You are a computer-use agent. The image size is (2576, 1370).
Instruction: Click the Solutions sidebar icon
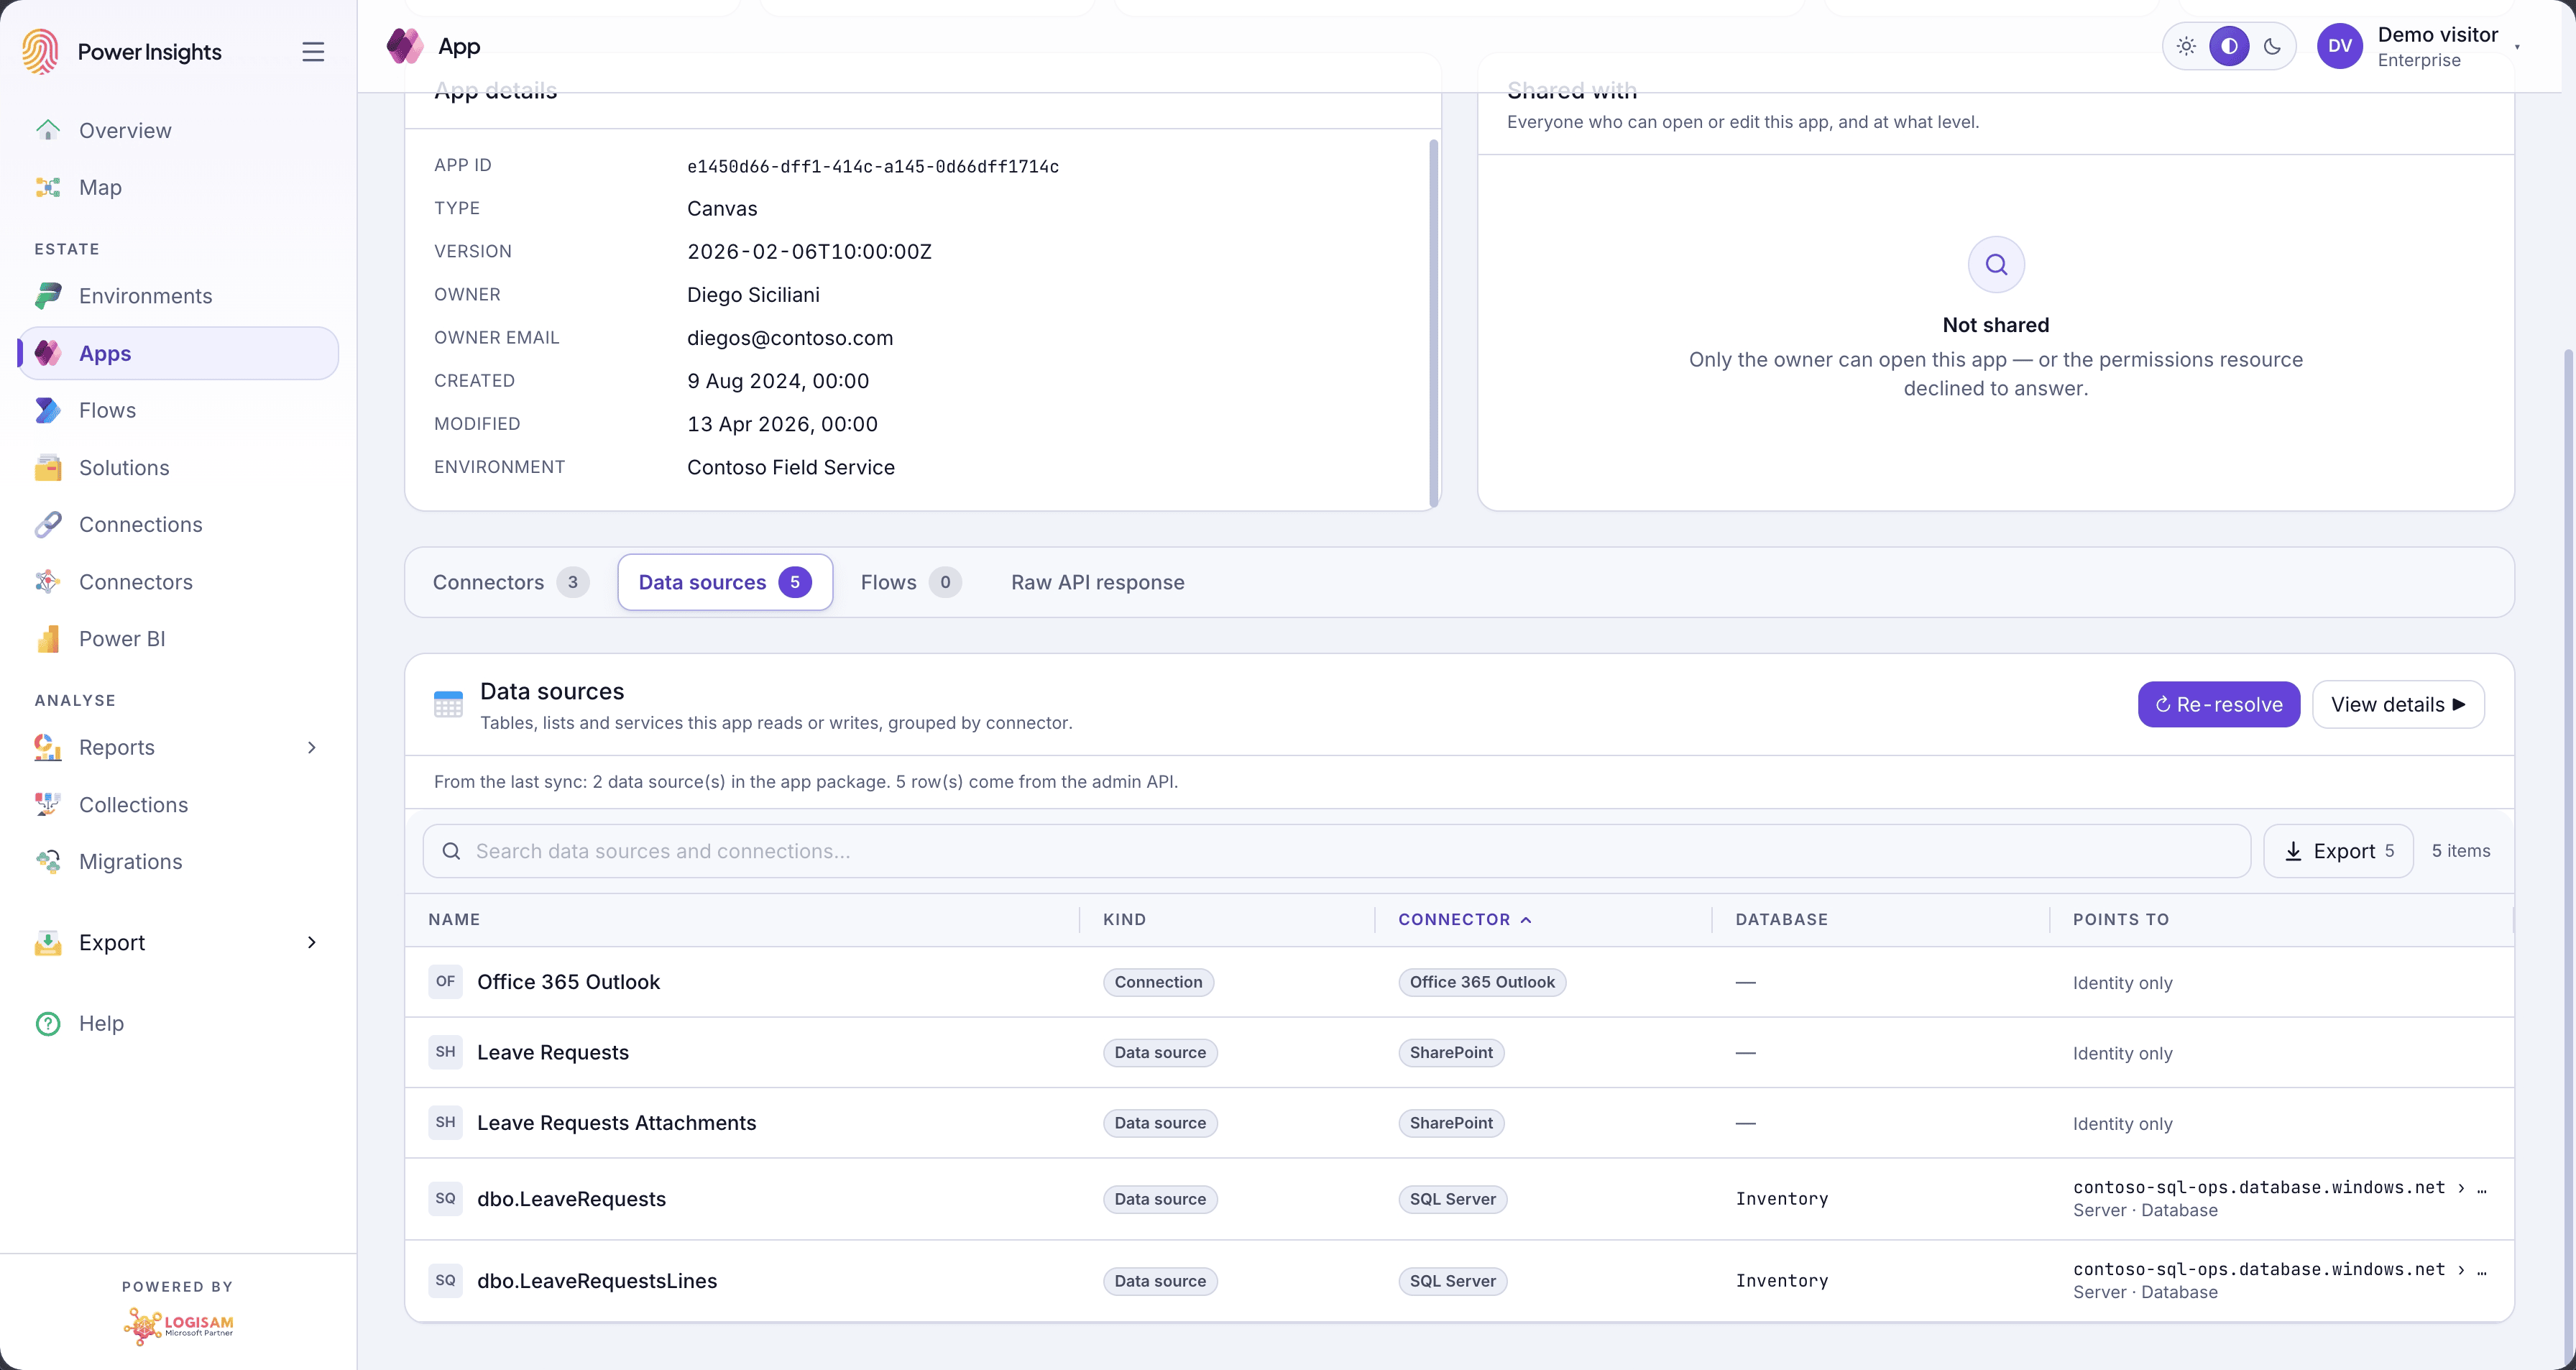click(x=48, y=467)
